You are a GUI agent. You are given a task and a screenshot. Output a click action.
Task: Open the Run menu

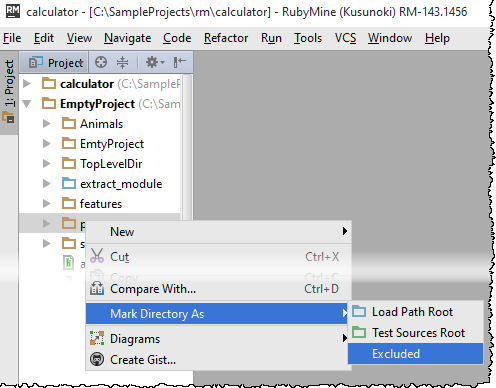coord(271,38)
